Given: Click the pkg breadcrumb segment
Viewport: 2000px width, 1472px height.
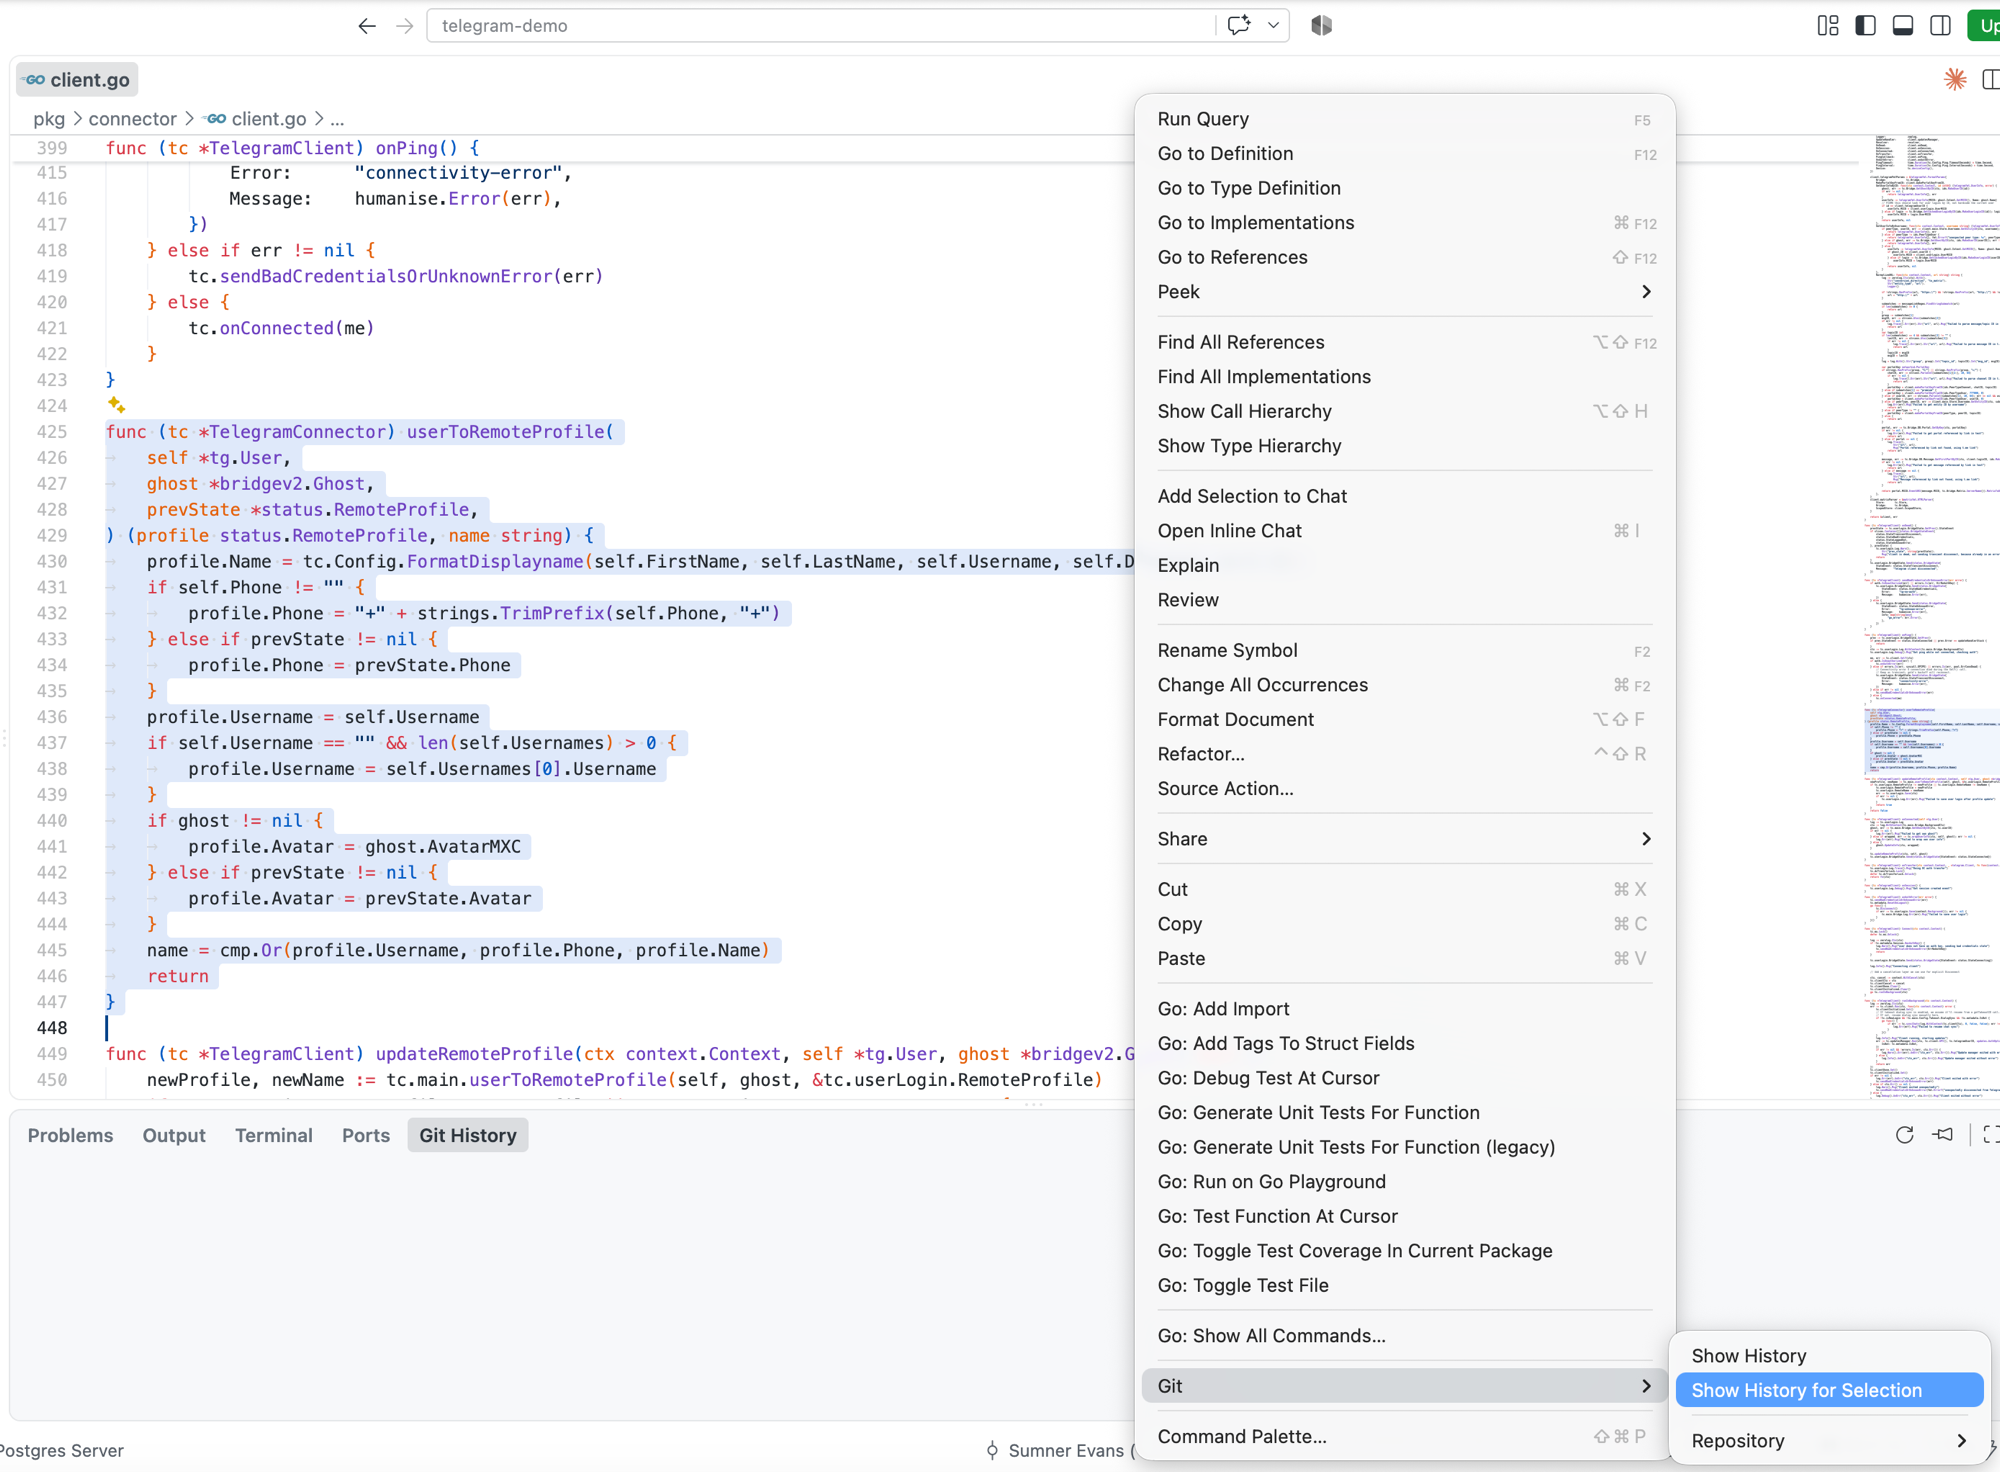Looking at the screenshot, I should coord(49,119).
